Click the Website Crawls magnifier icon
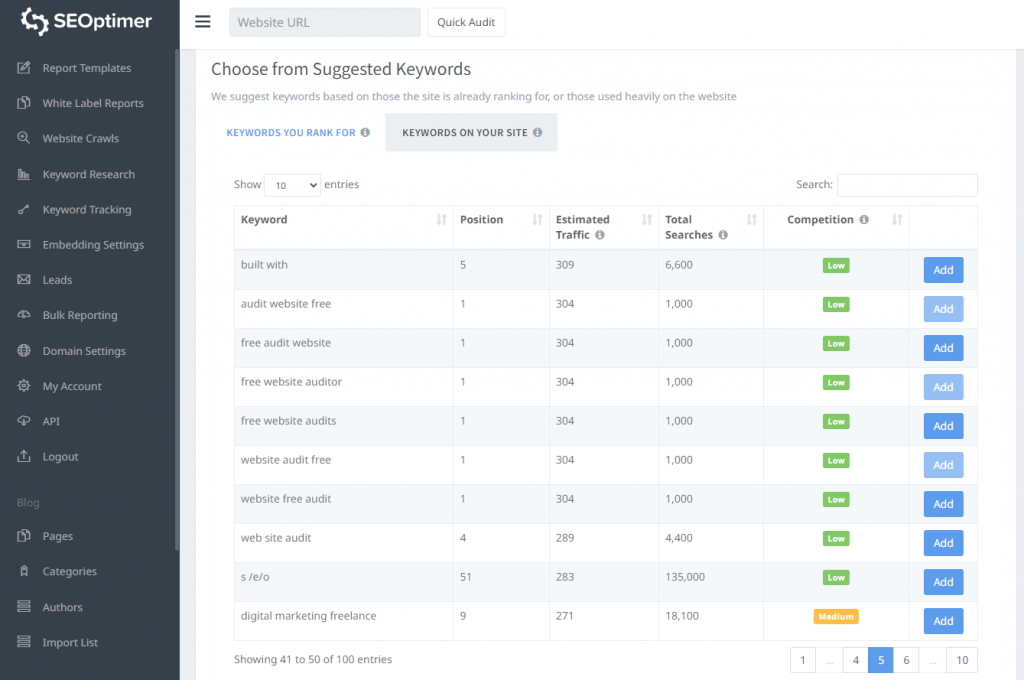1024x680 pixels. [24, 138]
